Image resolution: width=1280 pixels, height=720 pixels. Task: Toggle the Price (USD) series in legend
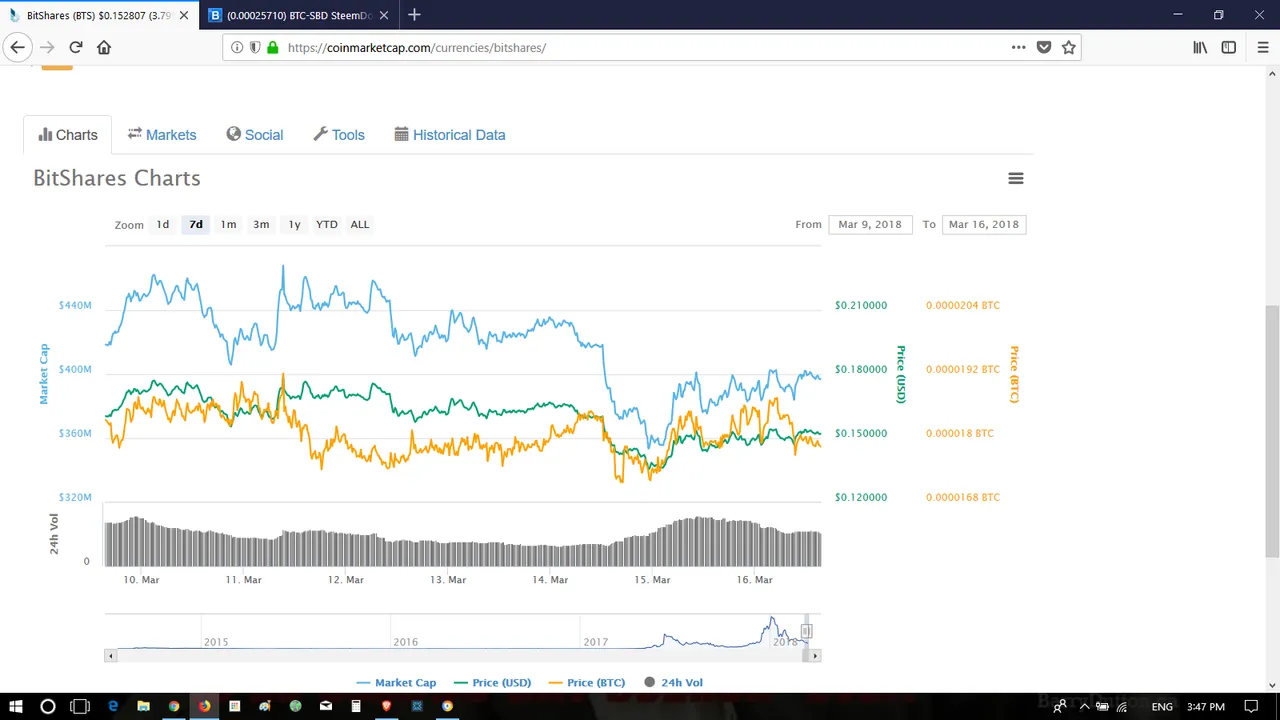point(492,682)
